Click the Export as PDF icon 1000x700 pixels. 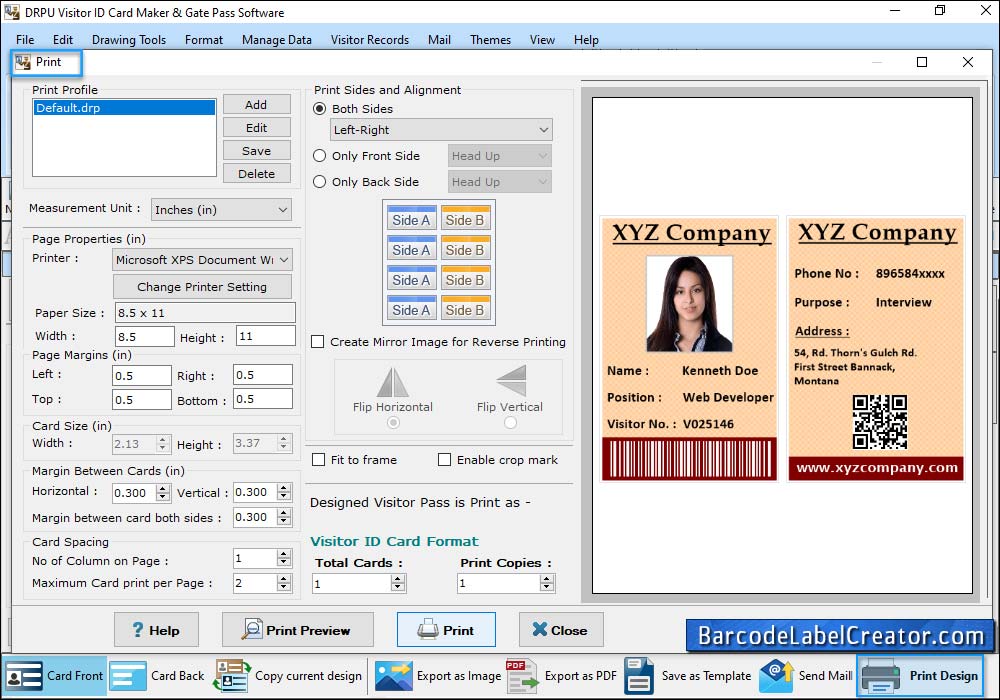(522, 676)
